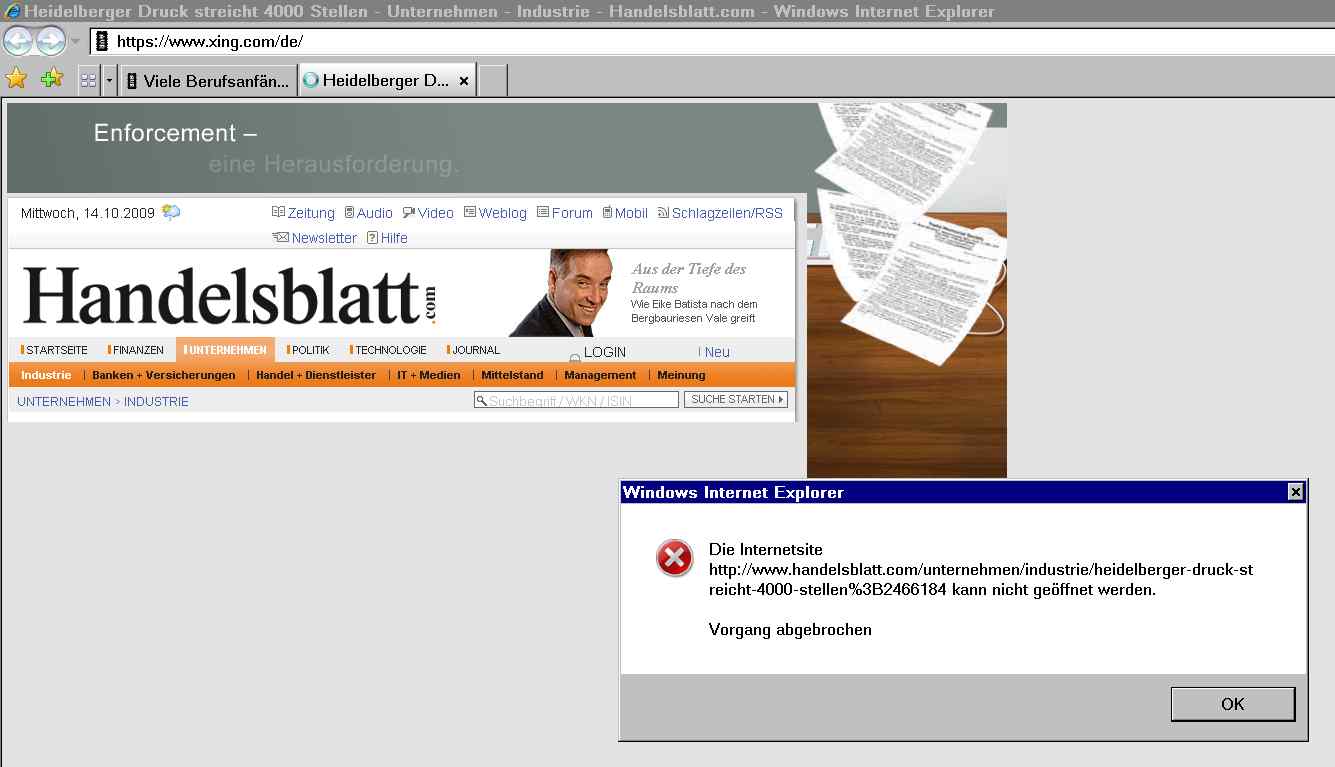Click the red error icon in dialog
This screenshot has width=1335, height=767.
pyautogui.click(x=675, y=558)
